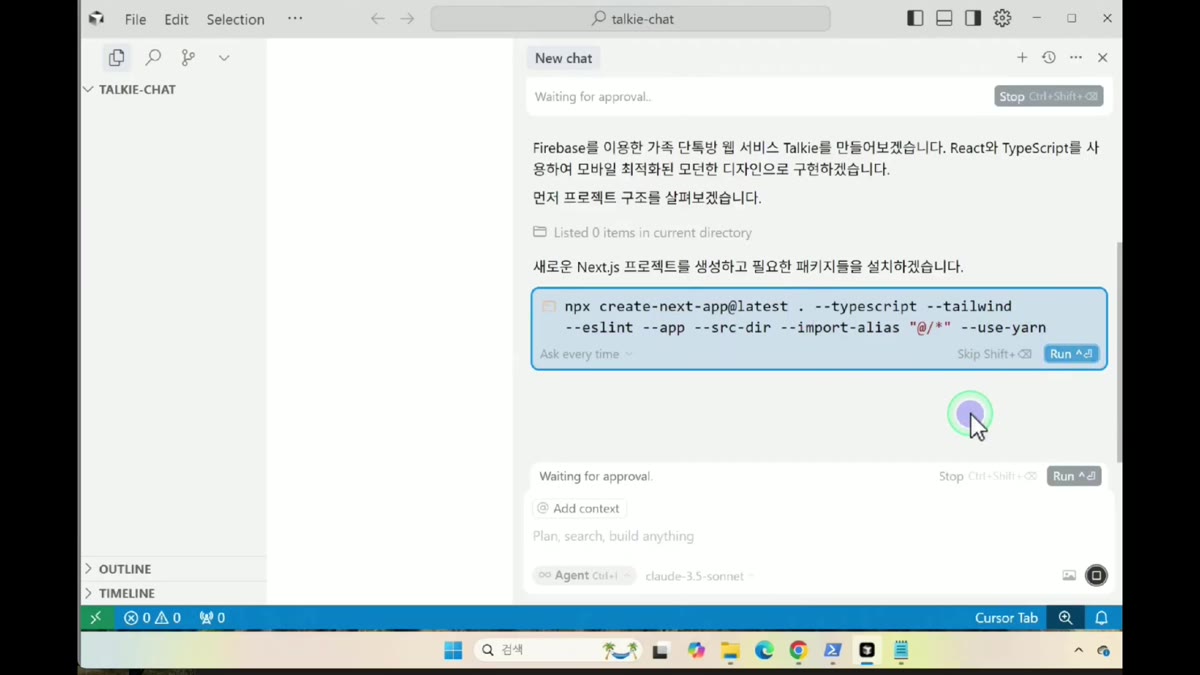Open the Edit menu
Screen dimensions: 1200x675
click(176, 19)
